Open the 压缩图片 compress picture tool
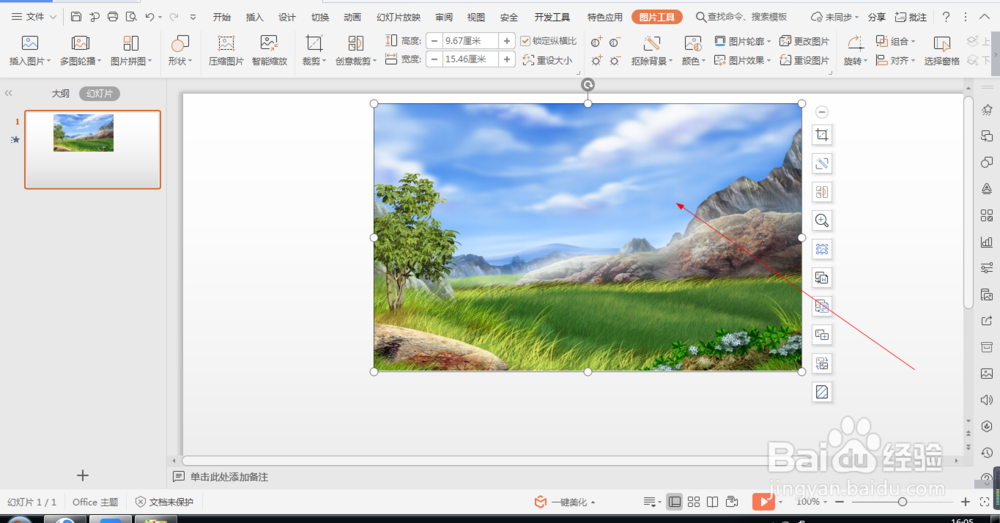 point(226,51)
